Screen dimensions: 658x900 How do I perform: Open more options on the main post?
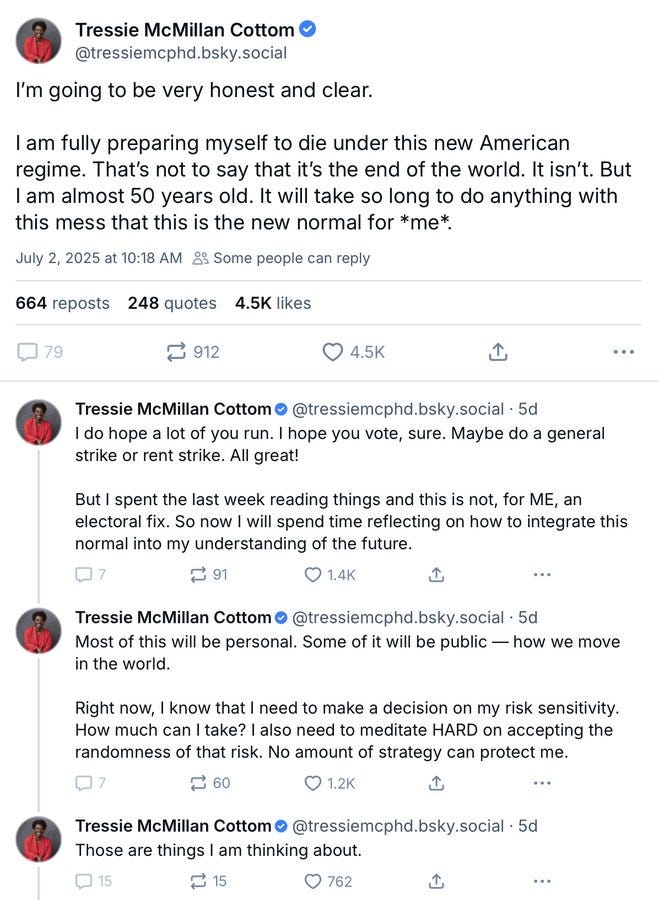pyautogui.click(x=623, y=352)
